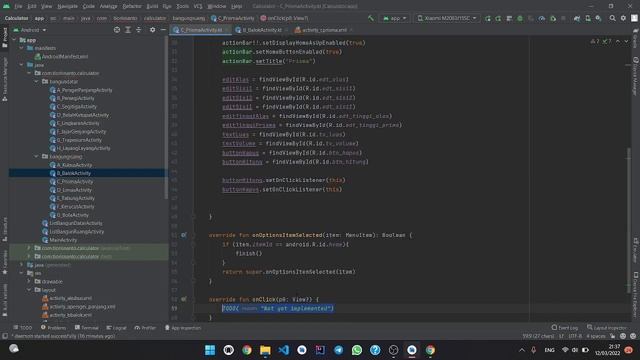Open the File menu
The image size is (640, 360).
[x=18, y=6]
